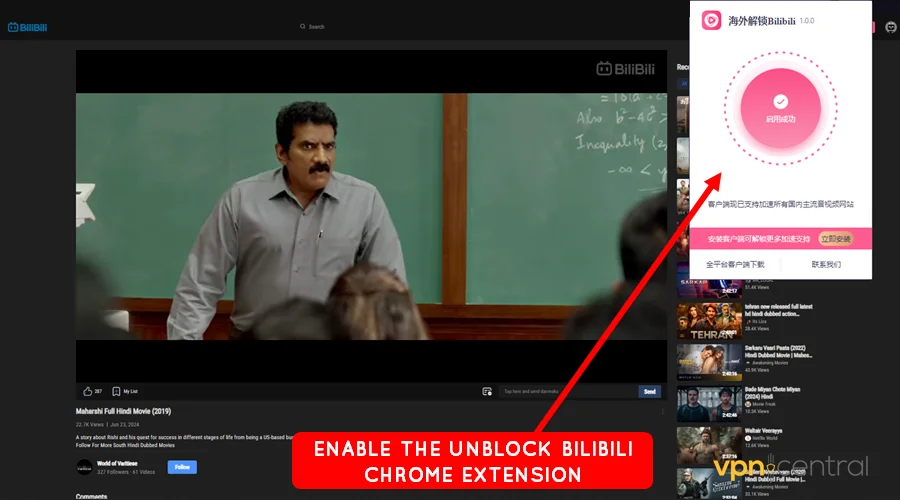Click the Search field in the header
Image resolution: width=900 pixels, height=500 pixels.
[x=316, y=26]
